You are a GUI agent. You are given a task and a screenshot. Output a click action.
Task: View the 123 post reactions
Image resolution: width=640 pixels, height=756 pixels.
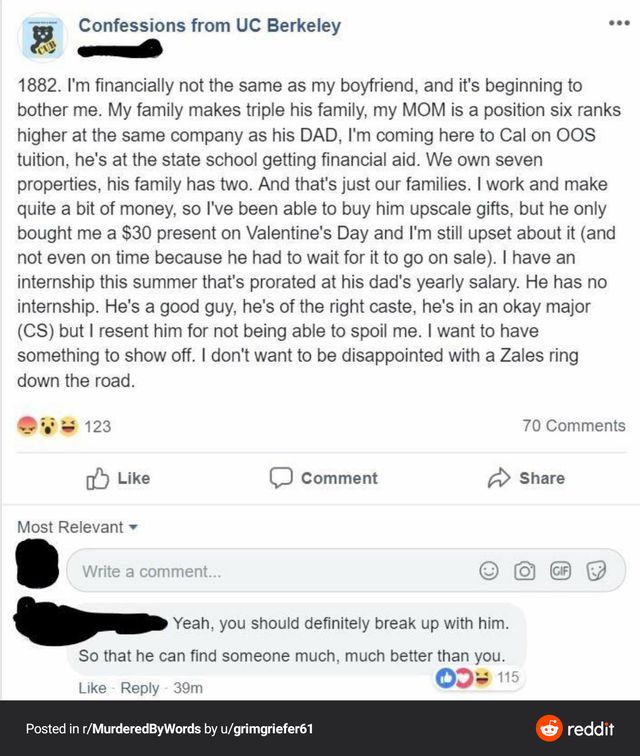click(97, 426)
